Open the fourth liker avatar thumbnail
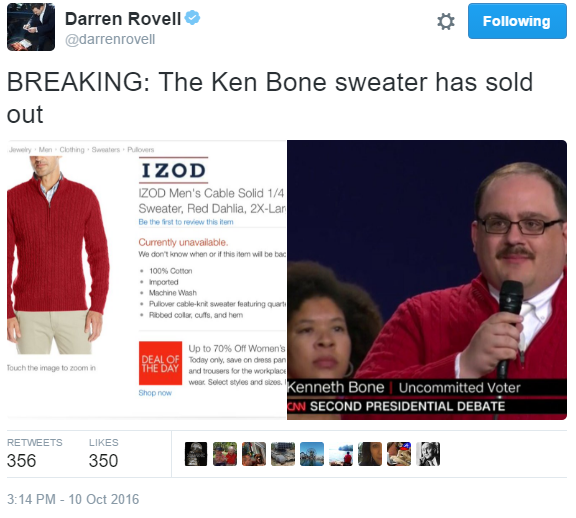This screenshot has width=576, height=518. click(x=283, y=454)
